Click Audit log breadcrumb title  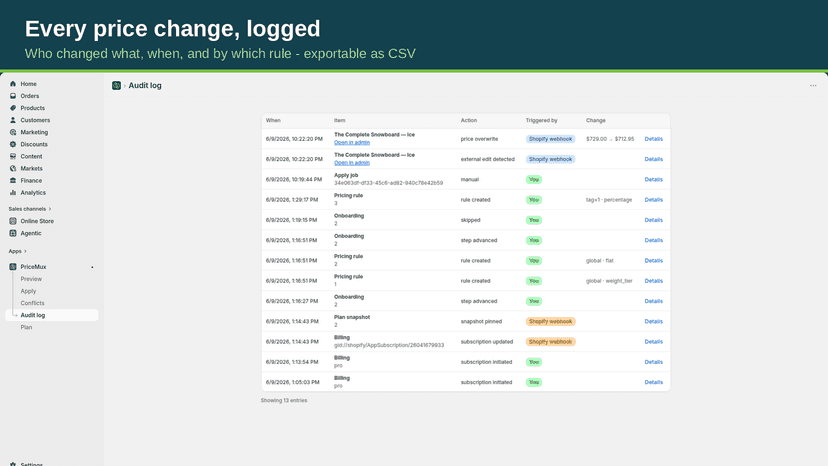(145, 86)
